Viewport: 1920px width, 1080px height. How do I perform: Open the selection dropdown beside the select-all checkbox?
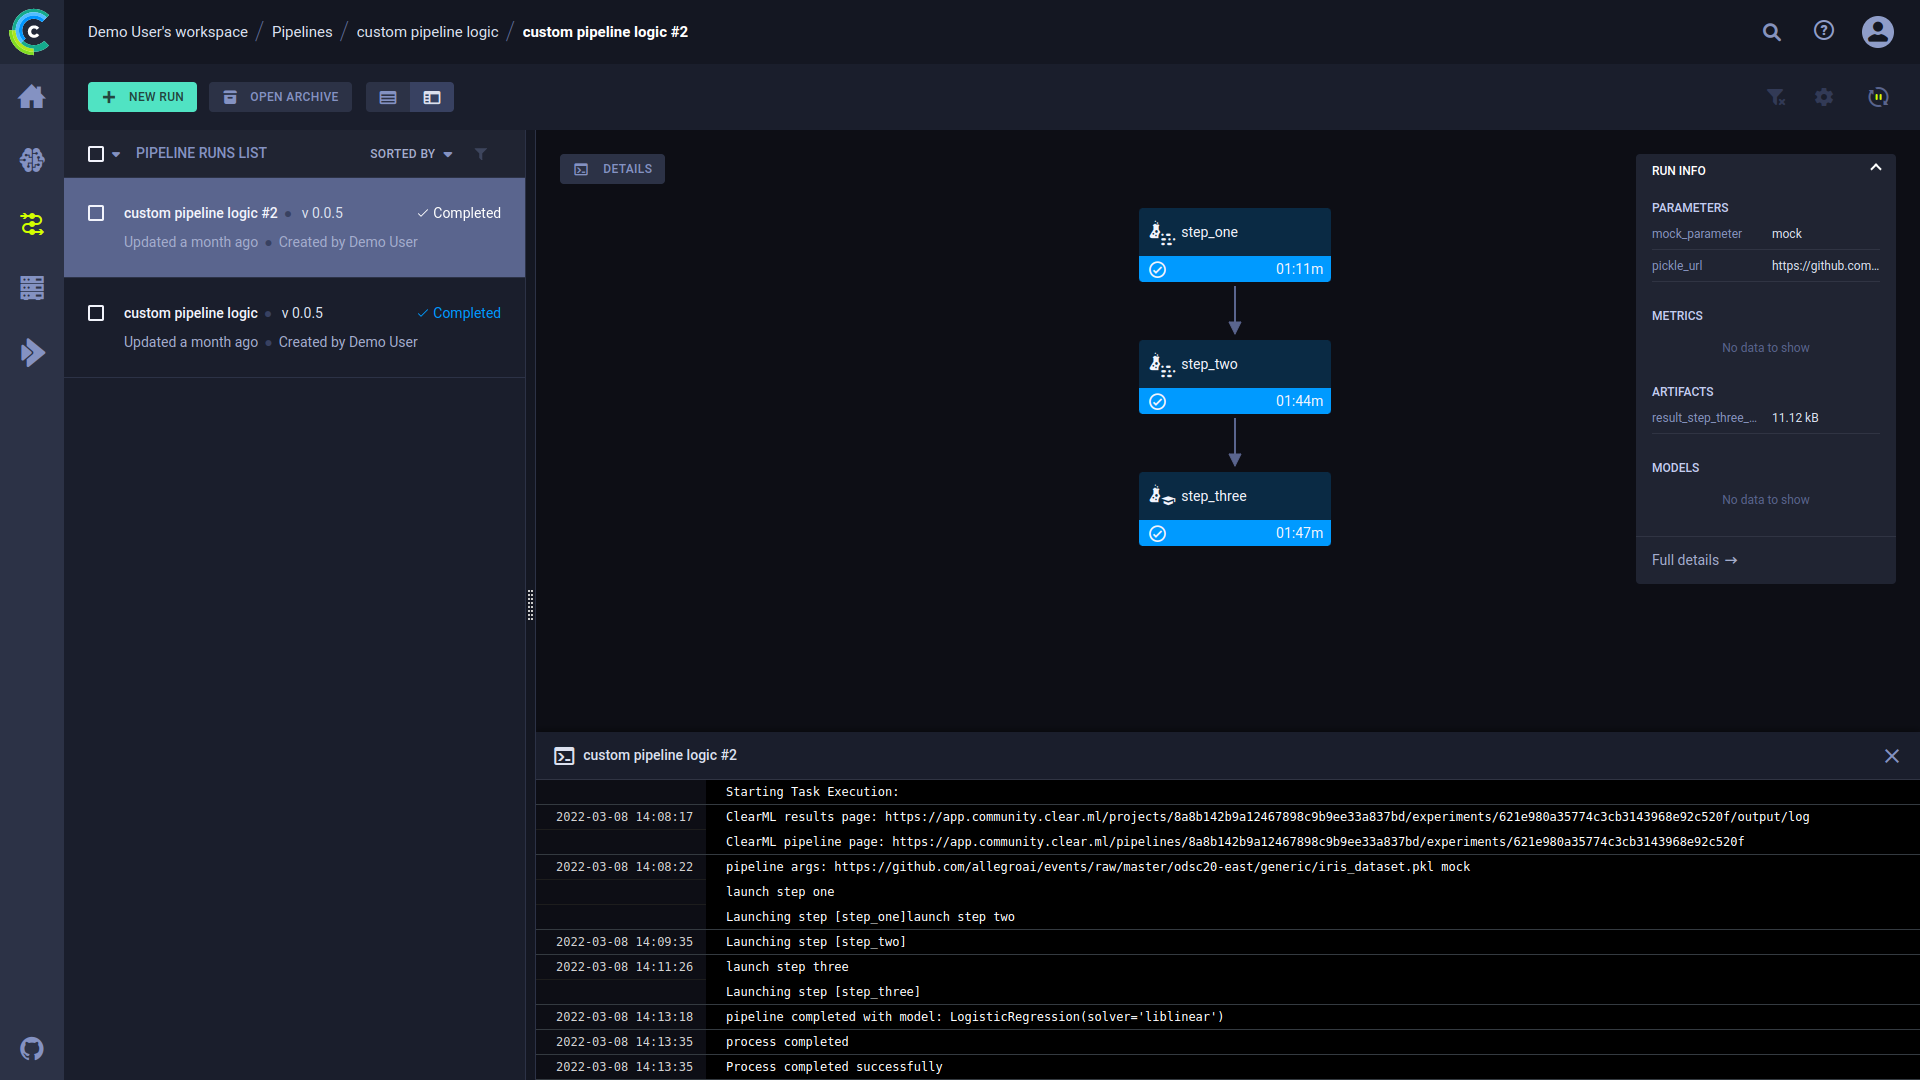point(114,154)
